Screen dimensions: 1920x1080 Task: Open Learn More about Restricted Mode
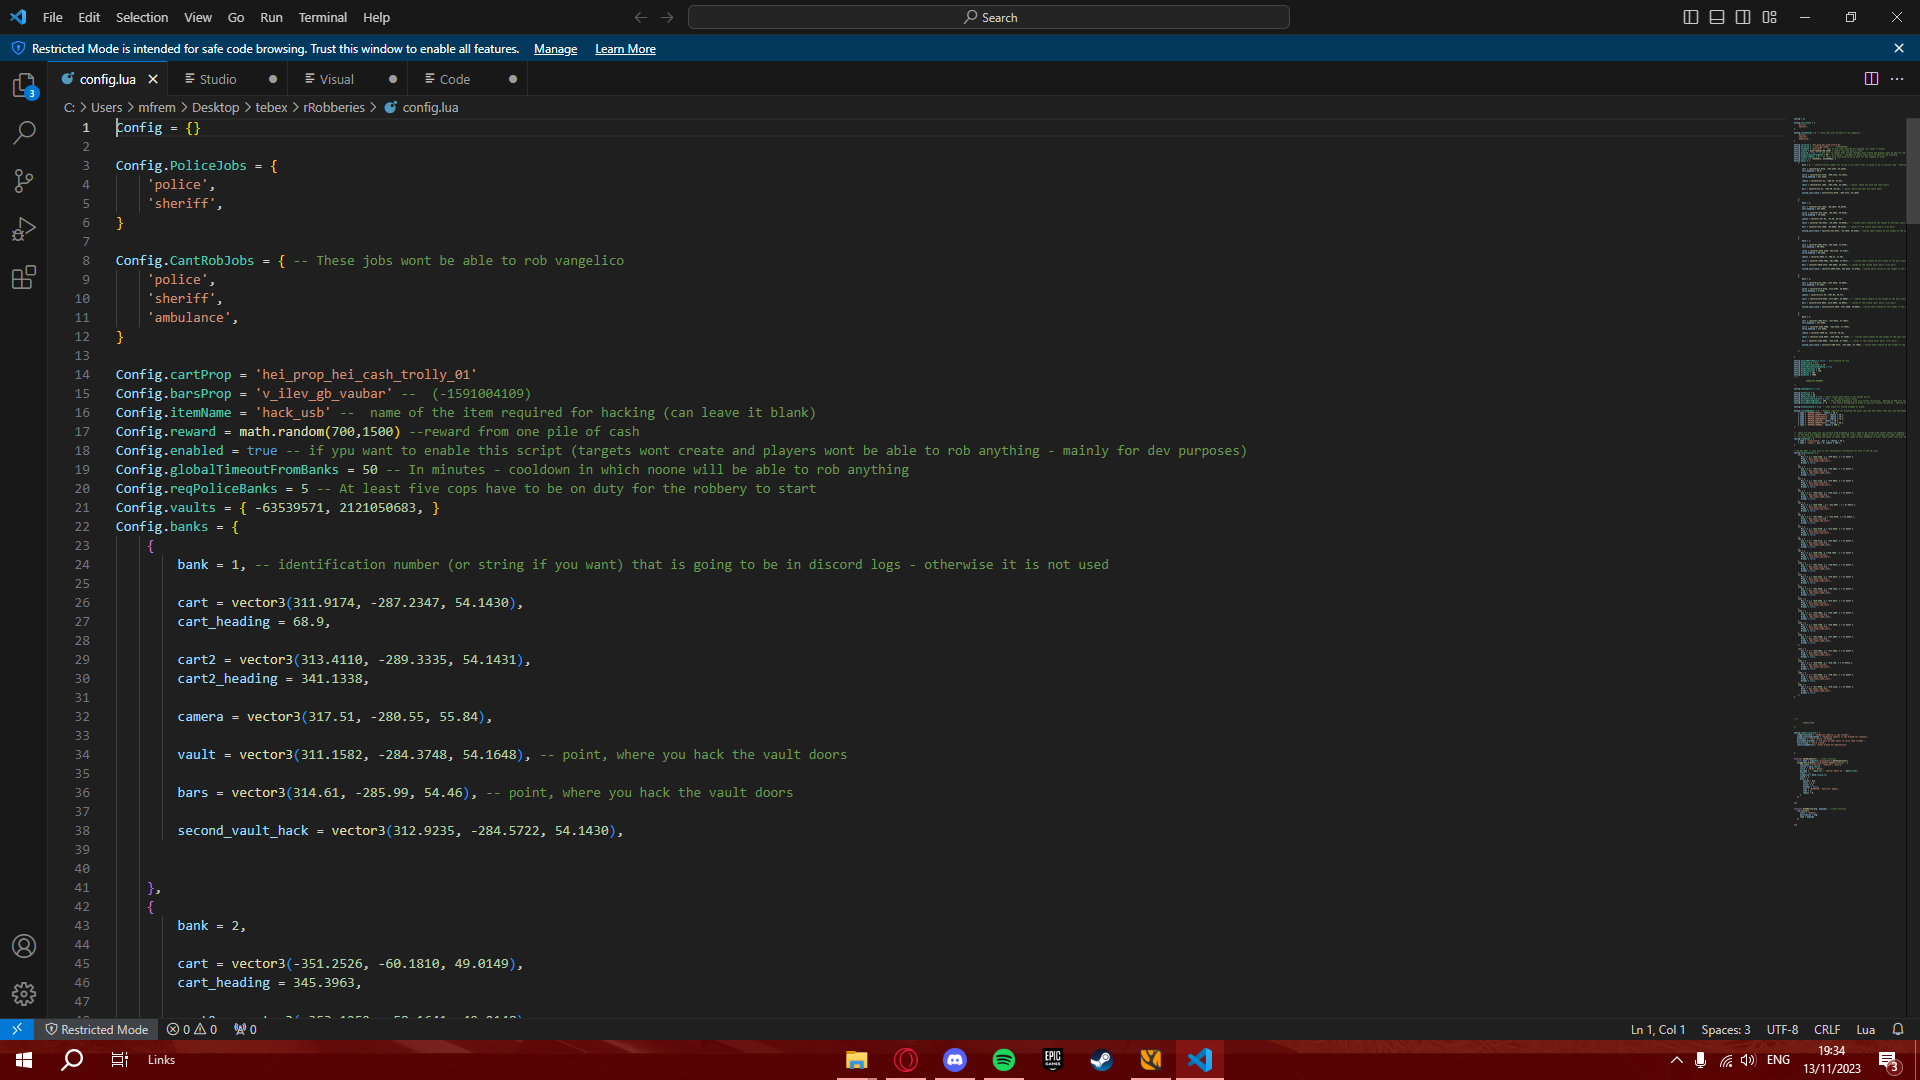point(624,48)
